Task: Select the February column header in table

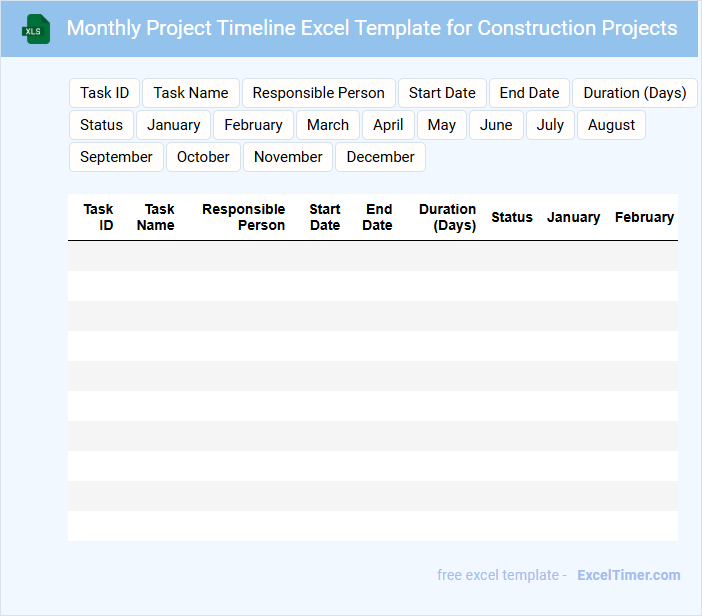Action: pyautogui.click(x=644, y=217)
